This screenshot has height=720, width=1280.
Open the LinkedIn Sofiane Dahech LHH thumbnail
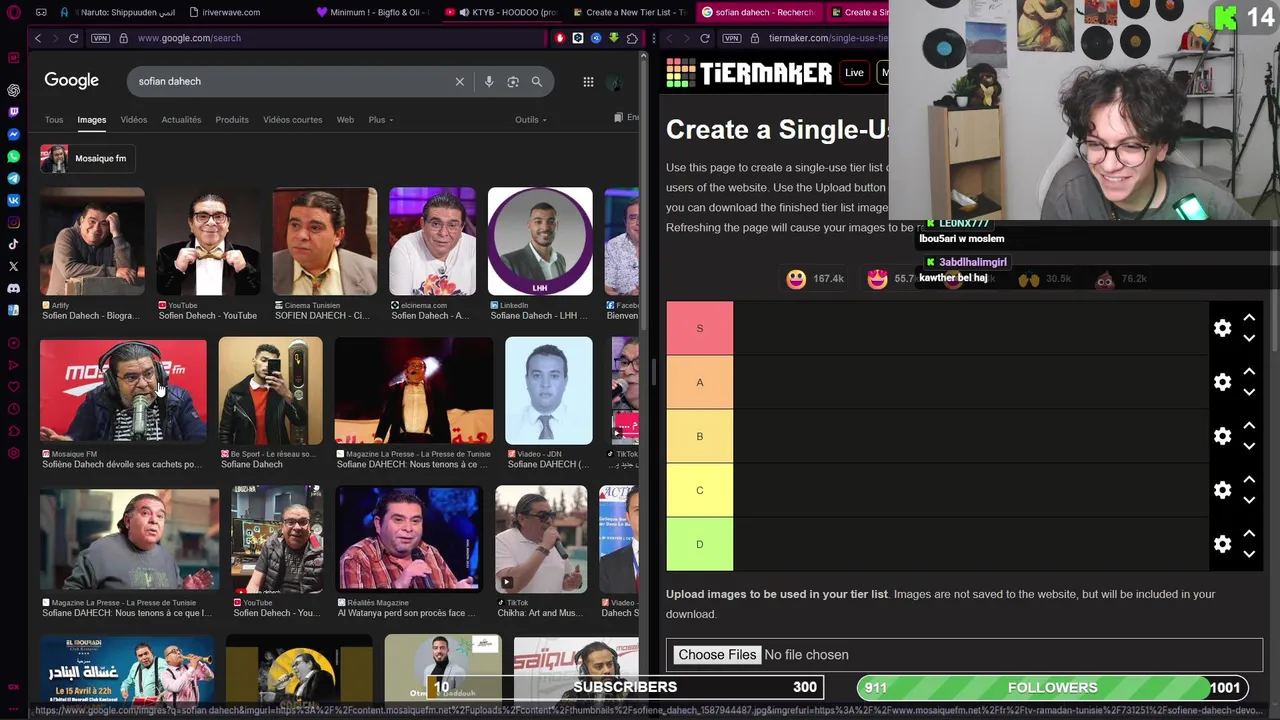(540, 241)
